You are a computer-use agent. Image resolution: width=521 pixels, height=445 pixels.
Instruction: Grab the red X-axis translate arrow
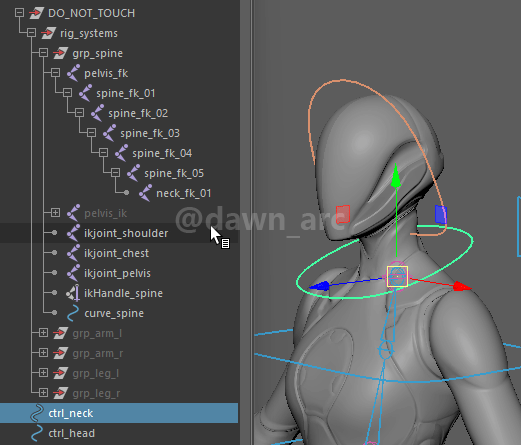pos(462,287)
